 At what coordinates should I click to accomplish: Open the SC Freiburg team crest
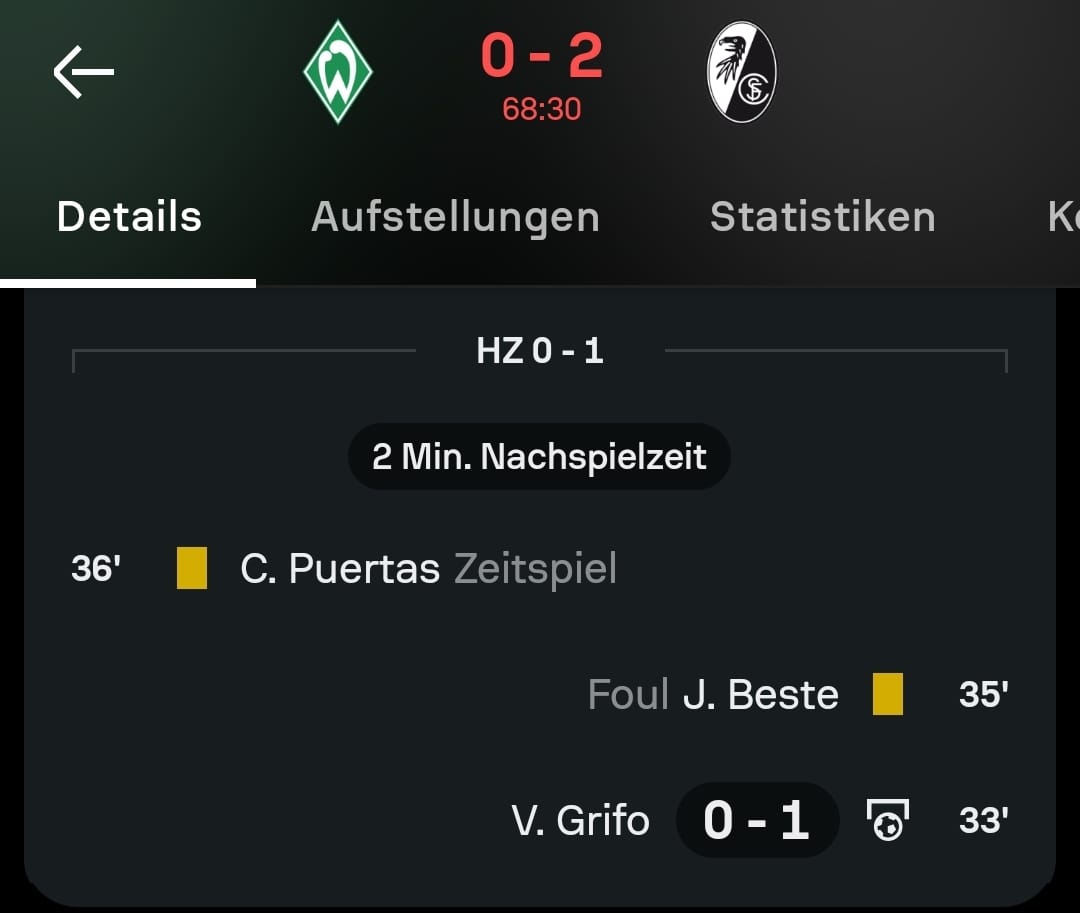pyautogui.click(x=741, y=72)
